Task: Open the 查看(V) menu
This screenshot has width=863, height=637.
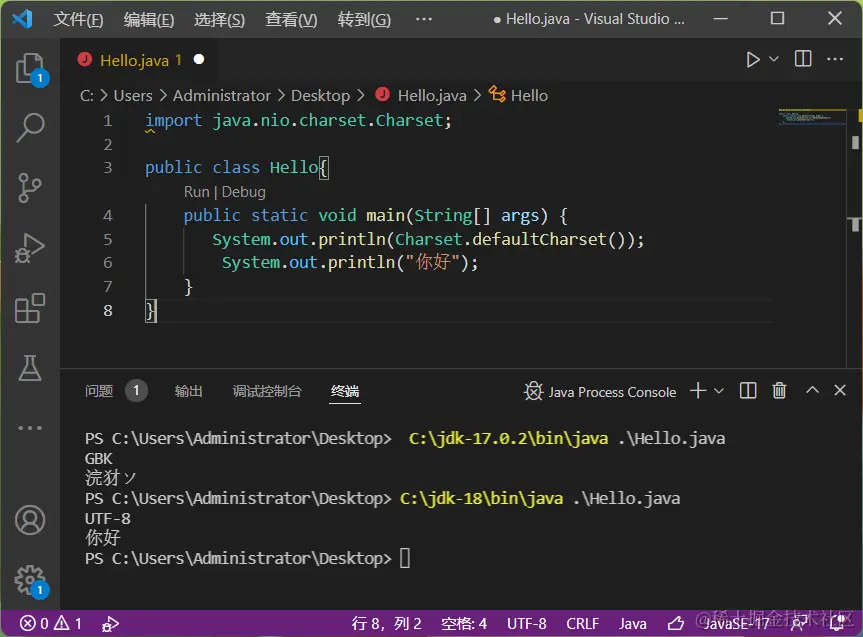Action: point(291,20)
